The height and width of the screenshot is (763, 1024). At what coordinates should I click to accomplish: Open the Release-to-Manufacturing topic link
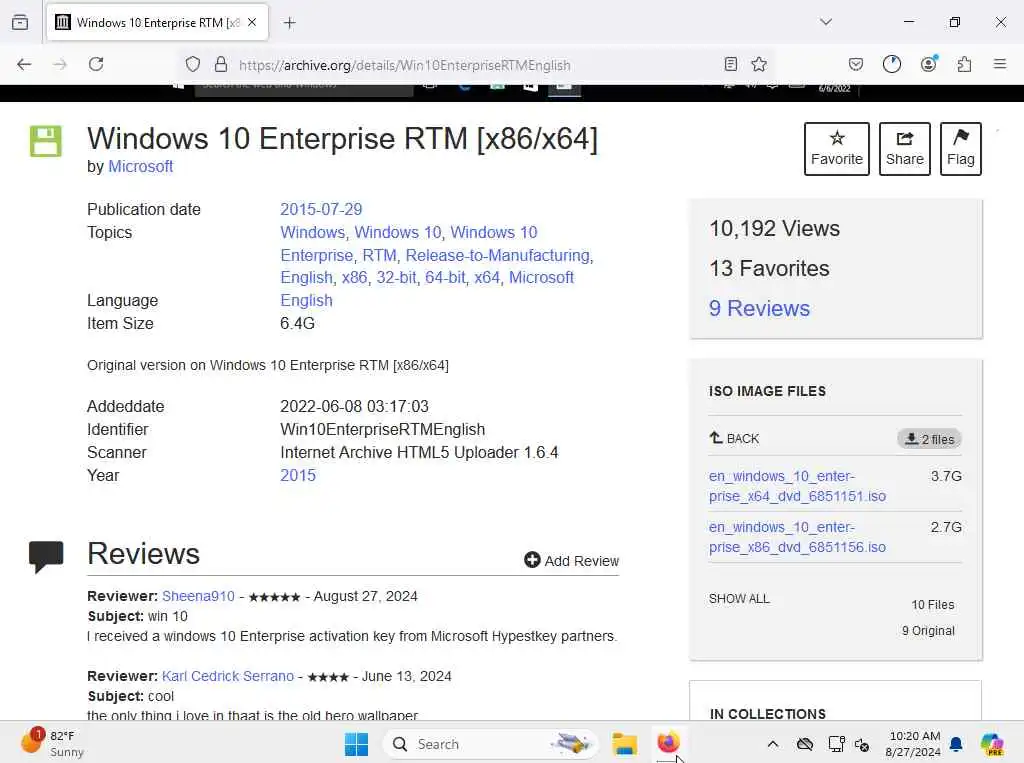[x=498, y=255]
